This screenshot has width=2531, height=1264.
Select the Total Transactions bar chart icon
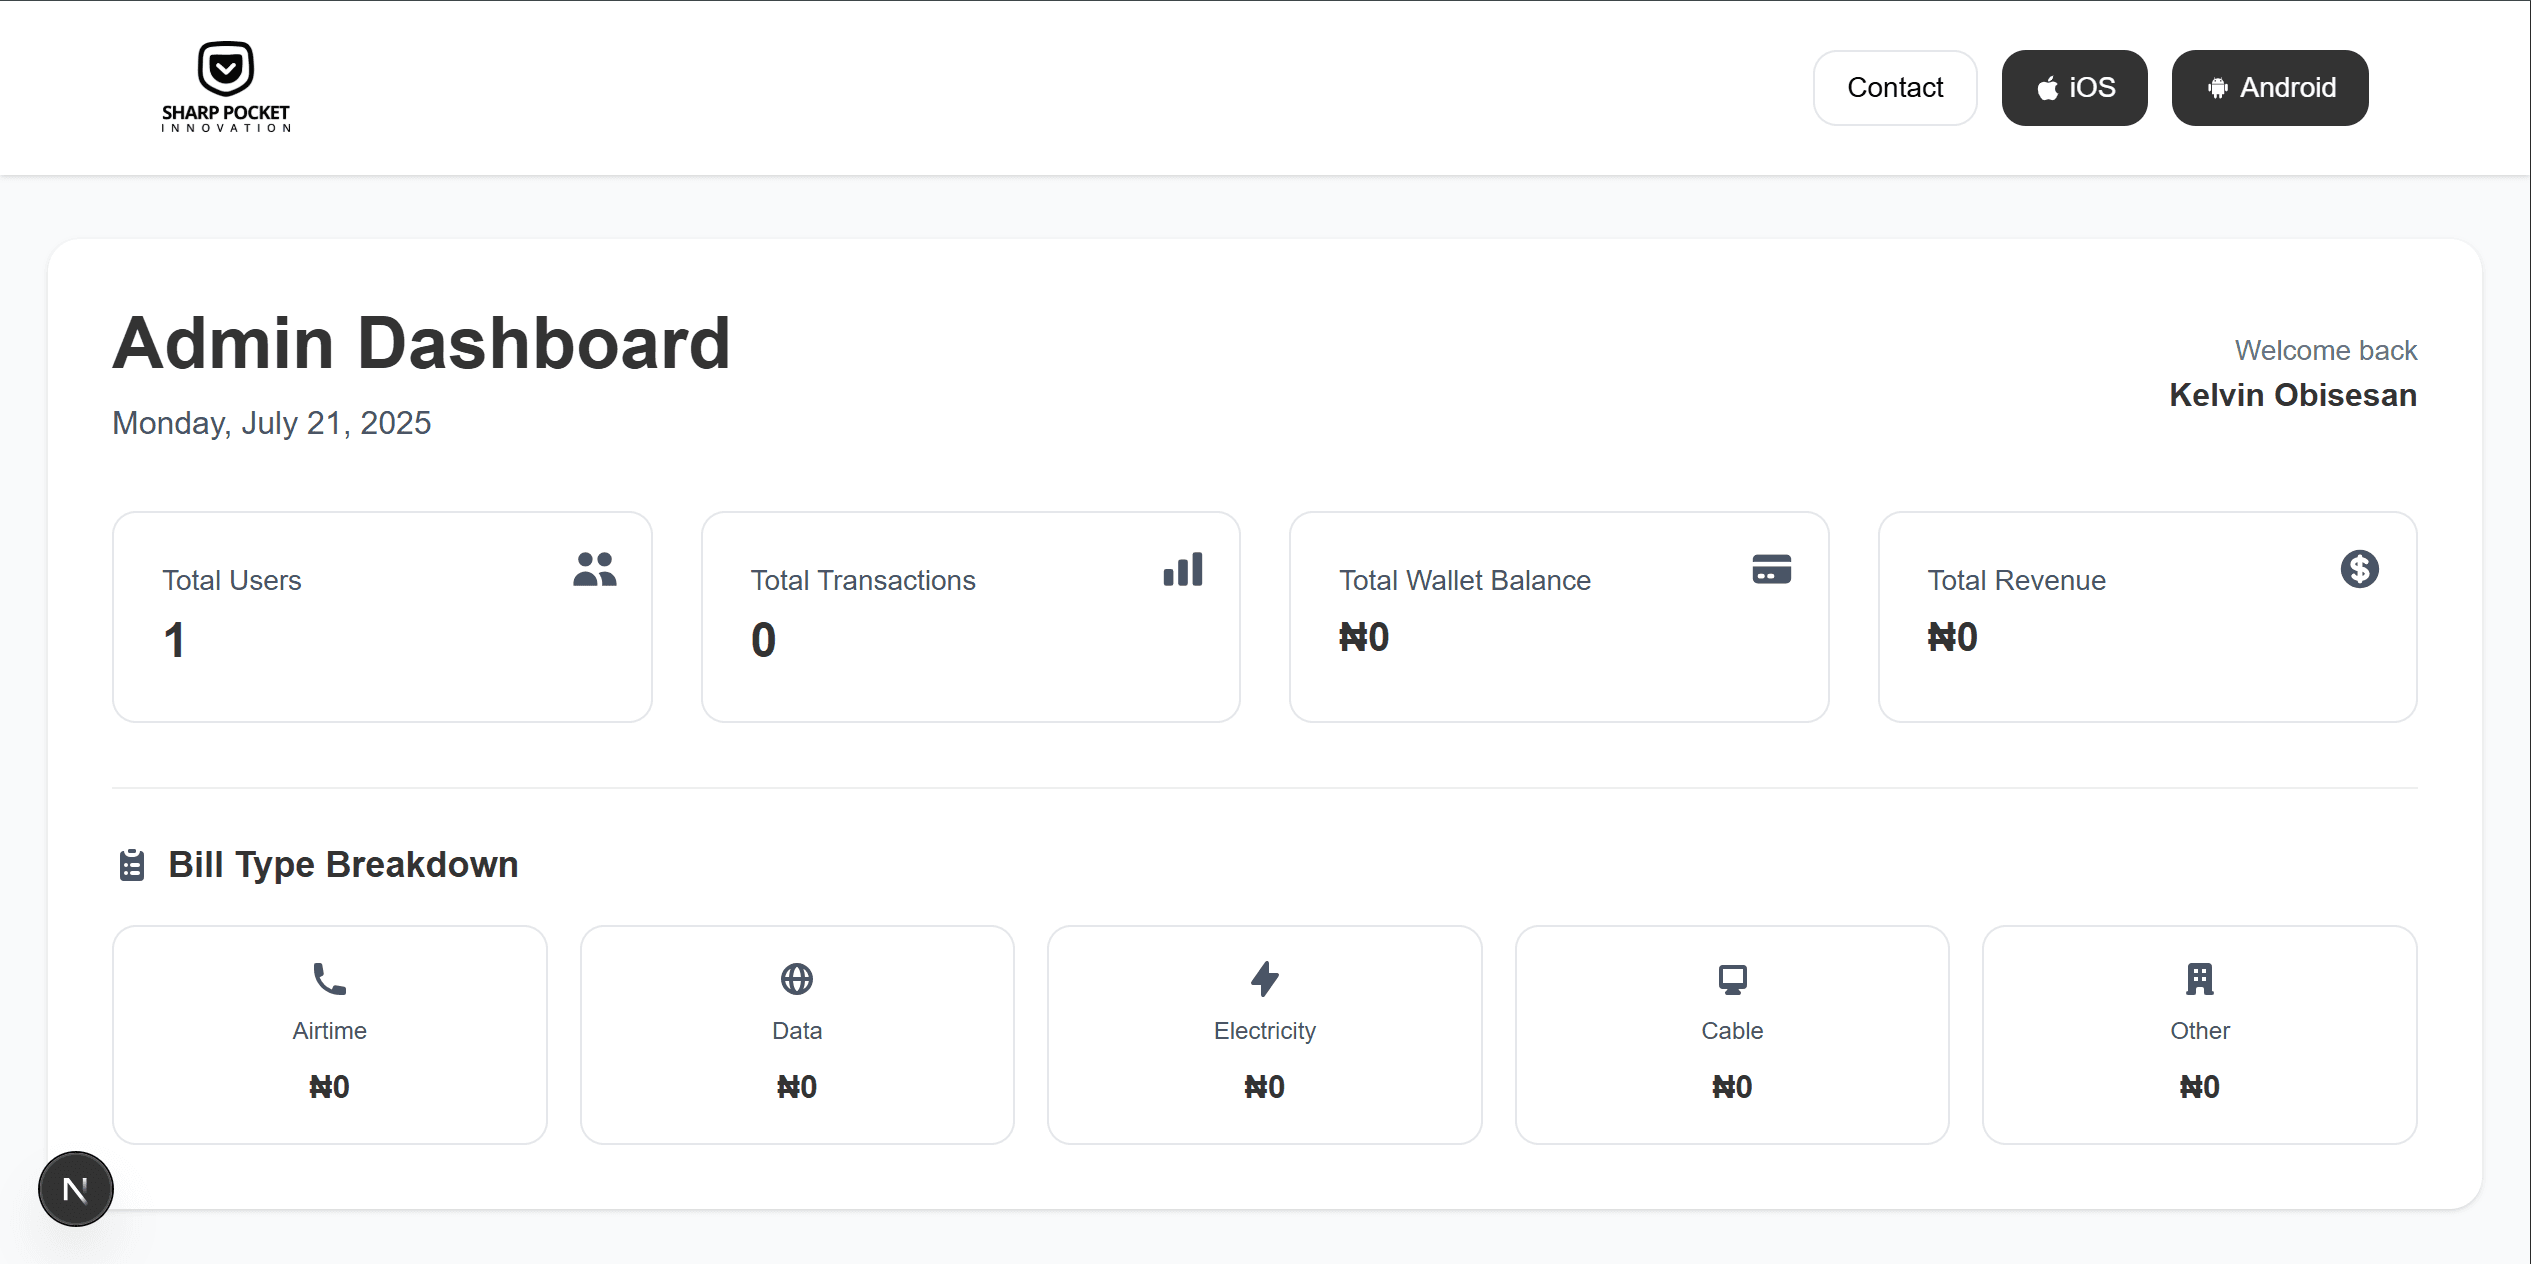click(1183, 570)
